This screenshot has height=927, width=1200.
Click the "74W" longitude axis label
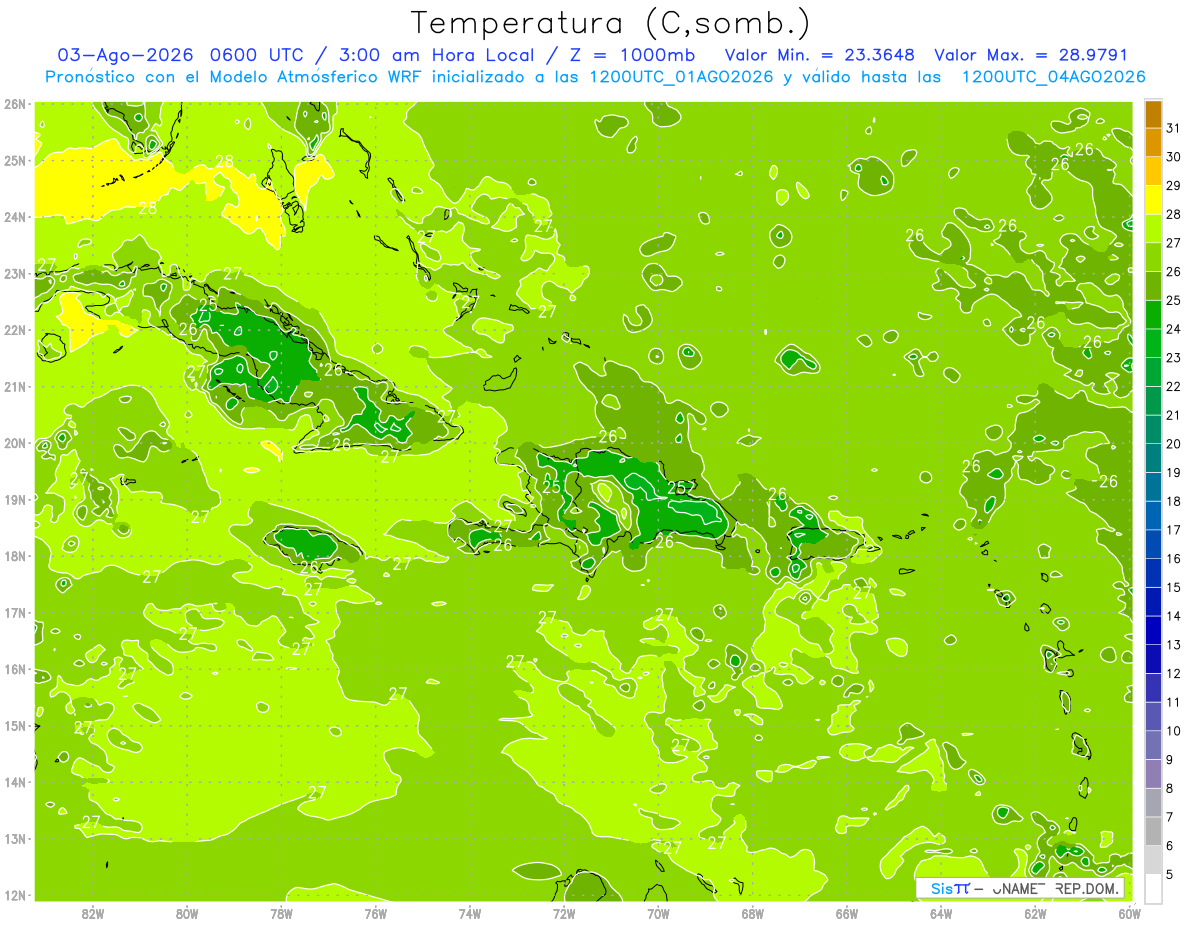click(x=470, y=914)
